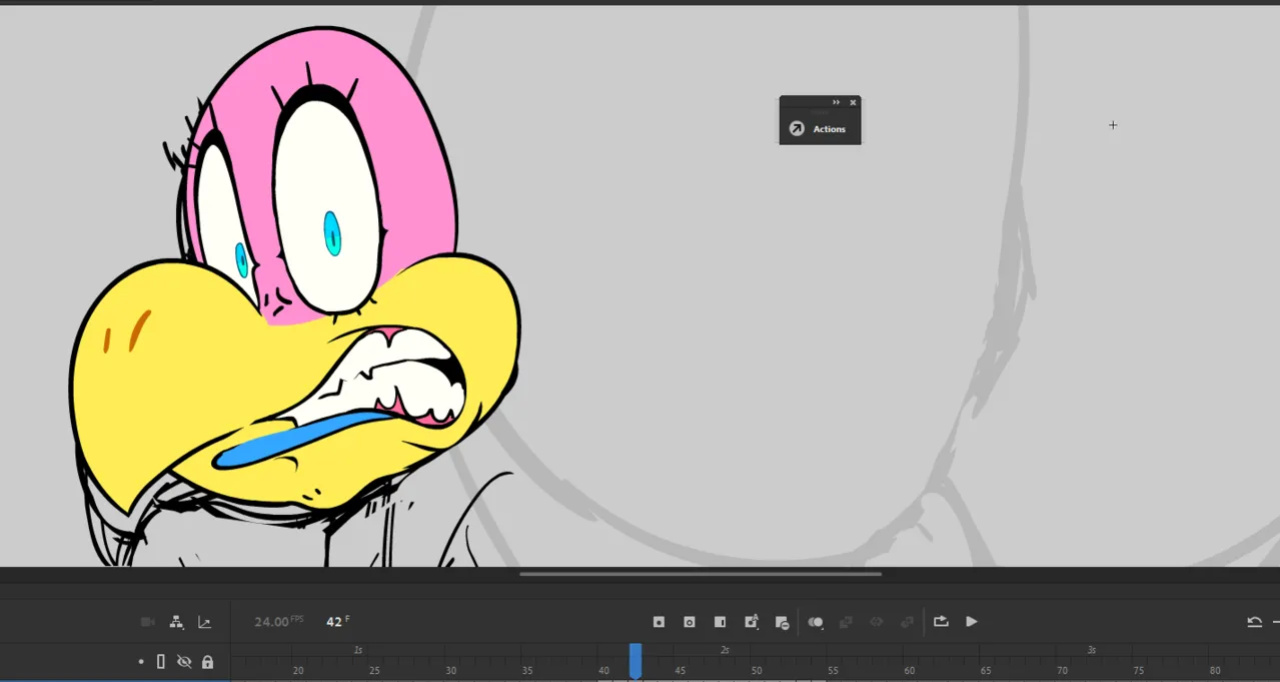This screenshot has height=682, width=1280.
Task: Play the animation
Action: (x=971, y=622)
